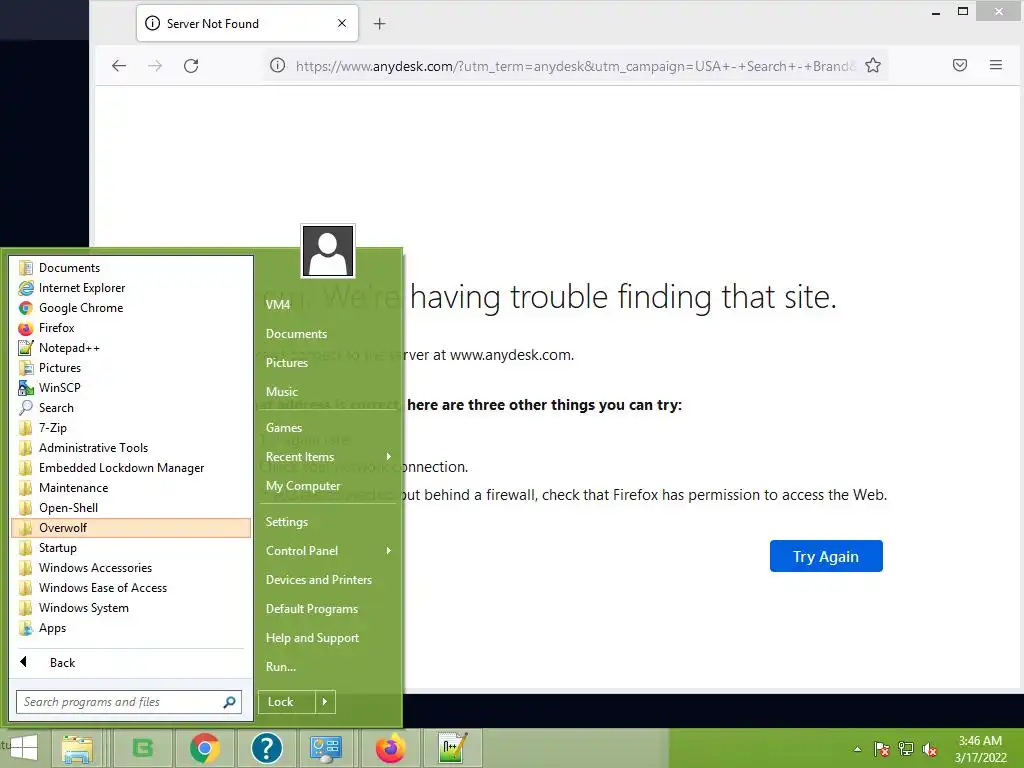
Task: Go back in Firefox
Action: 119,65
